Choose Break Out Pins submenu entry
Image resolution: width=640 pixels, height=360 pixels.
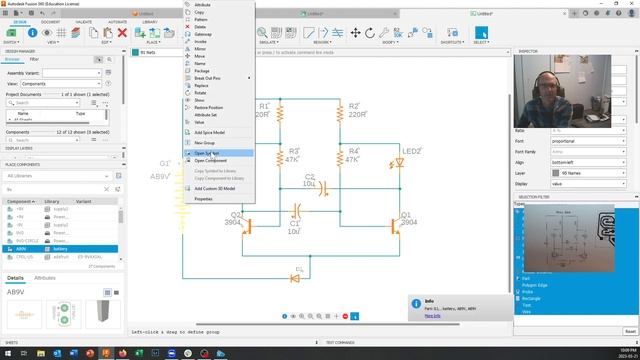pyautogui.click(x=219, y=78)
